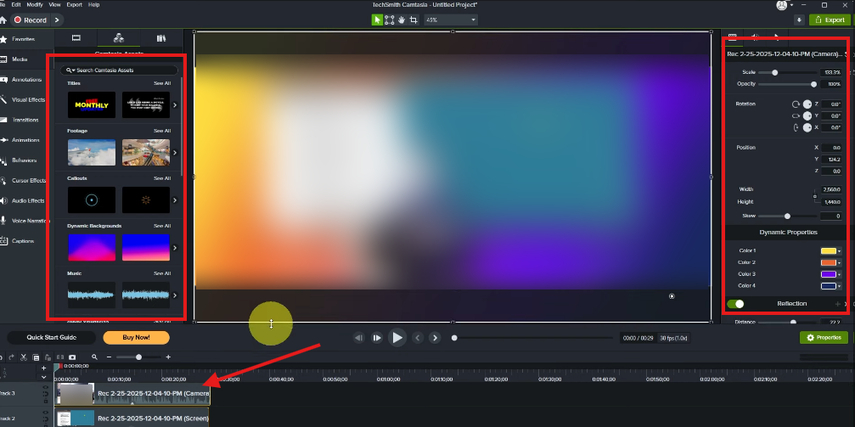Click the green Export button
The height and width of the screenshot is (427, 855).
tap(829, 20)
